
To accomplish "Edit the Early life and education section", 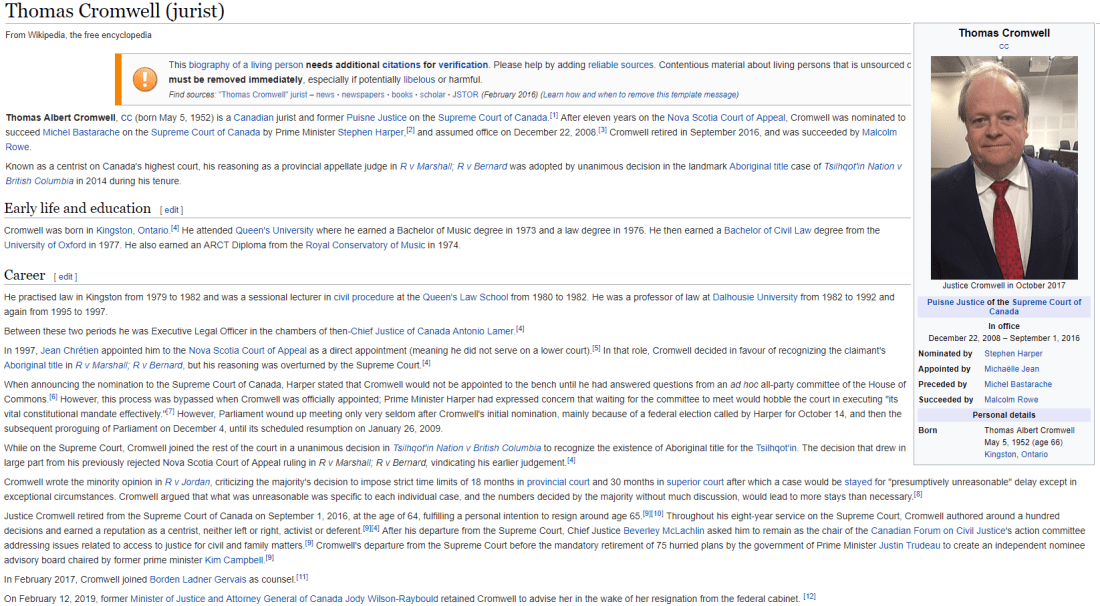I will (173, 210).
